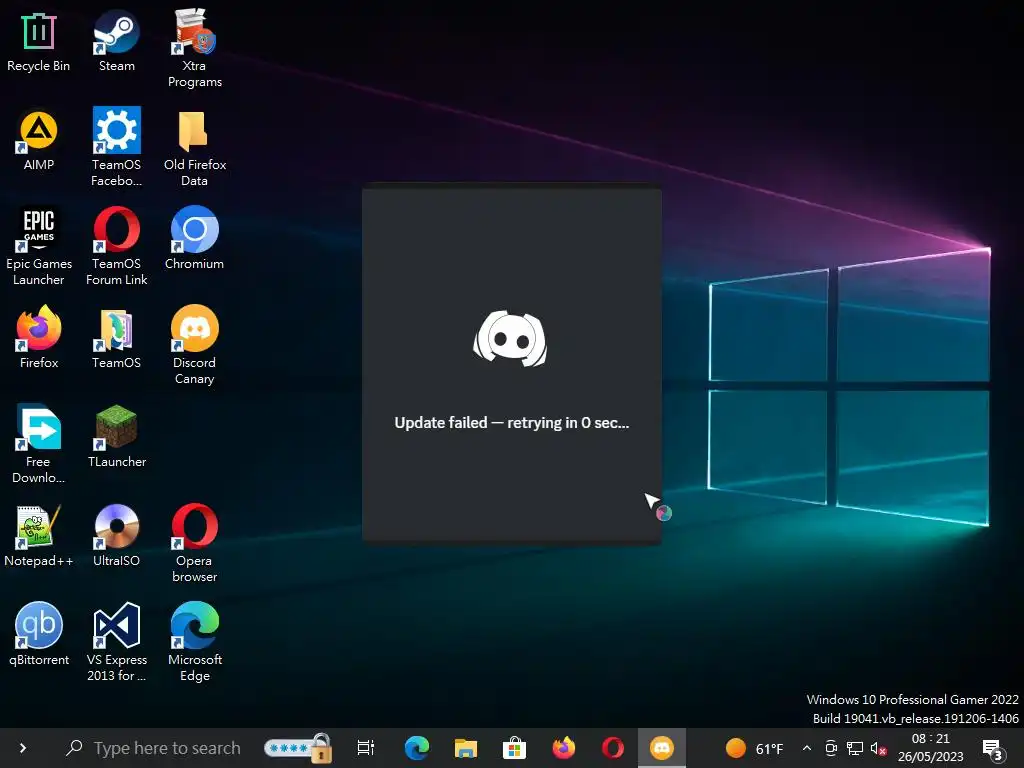Open the Microsoft Edge desktop shortcut

point(195,643)
